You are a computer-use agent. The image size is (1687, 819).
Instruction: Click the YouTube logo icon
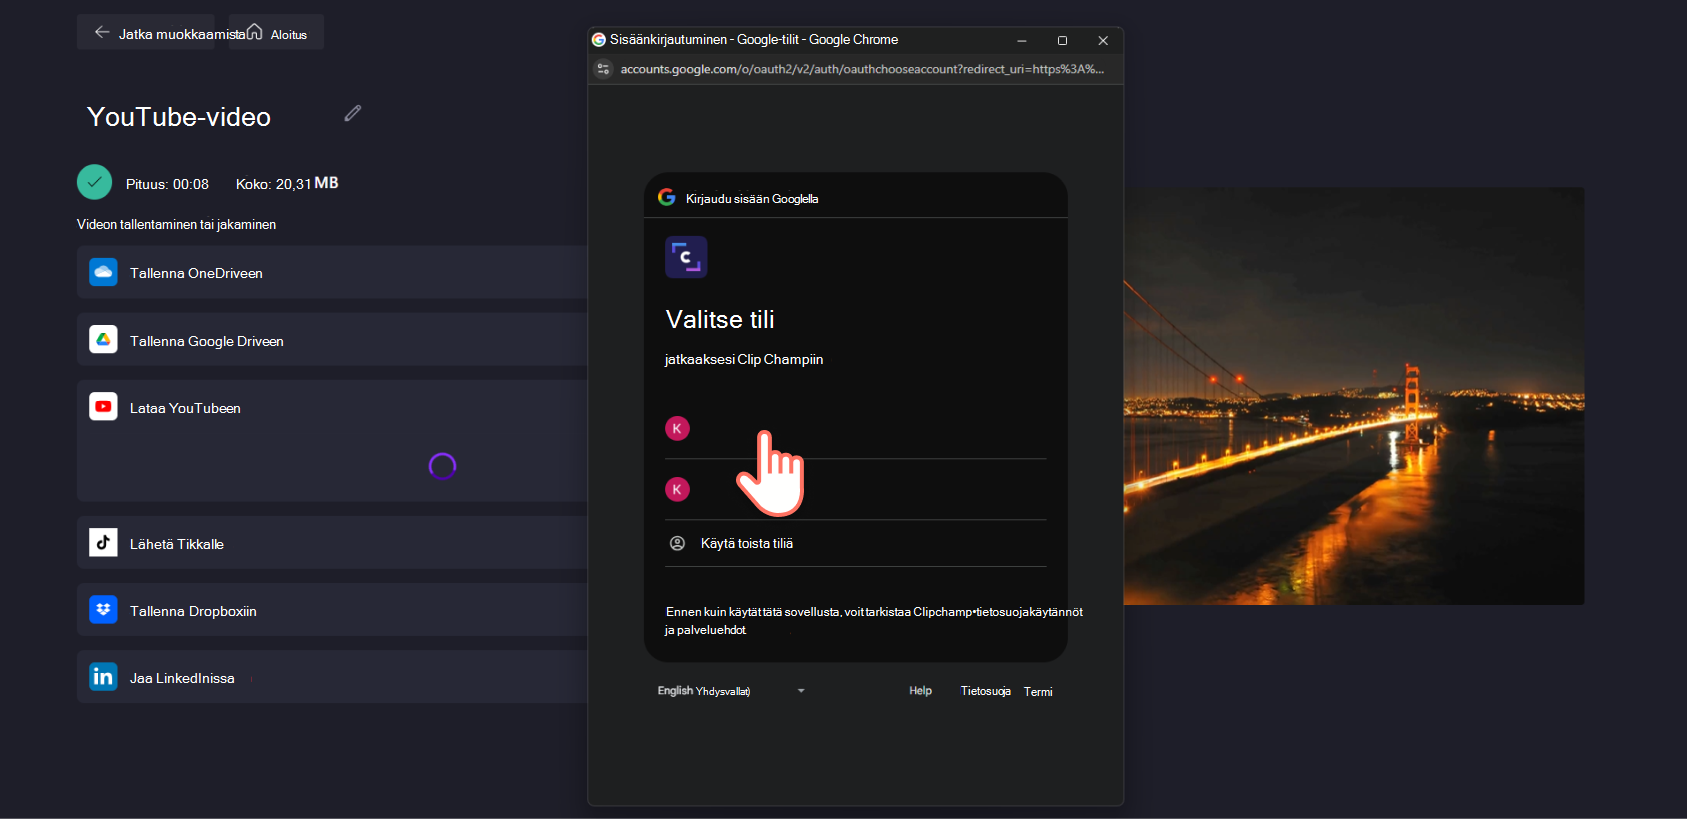103,407
